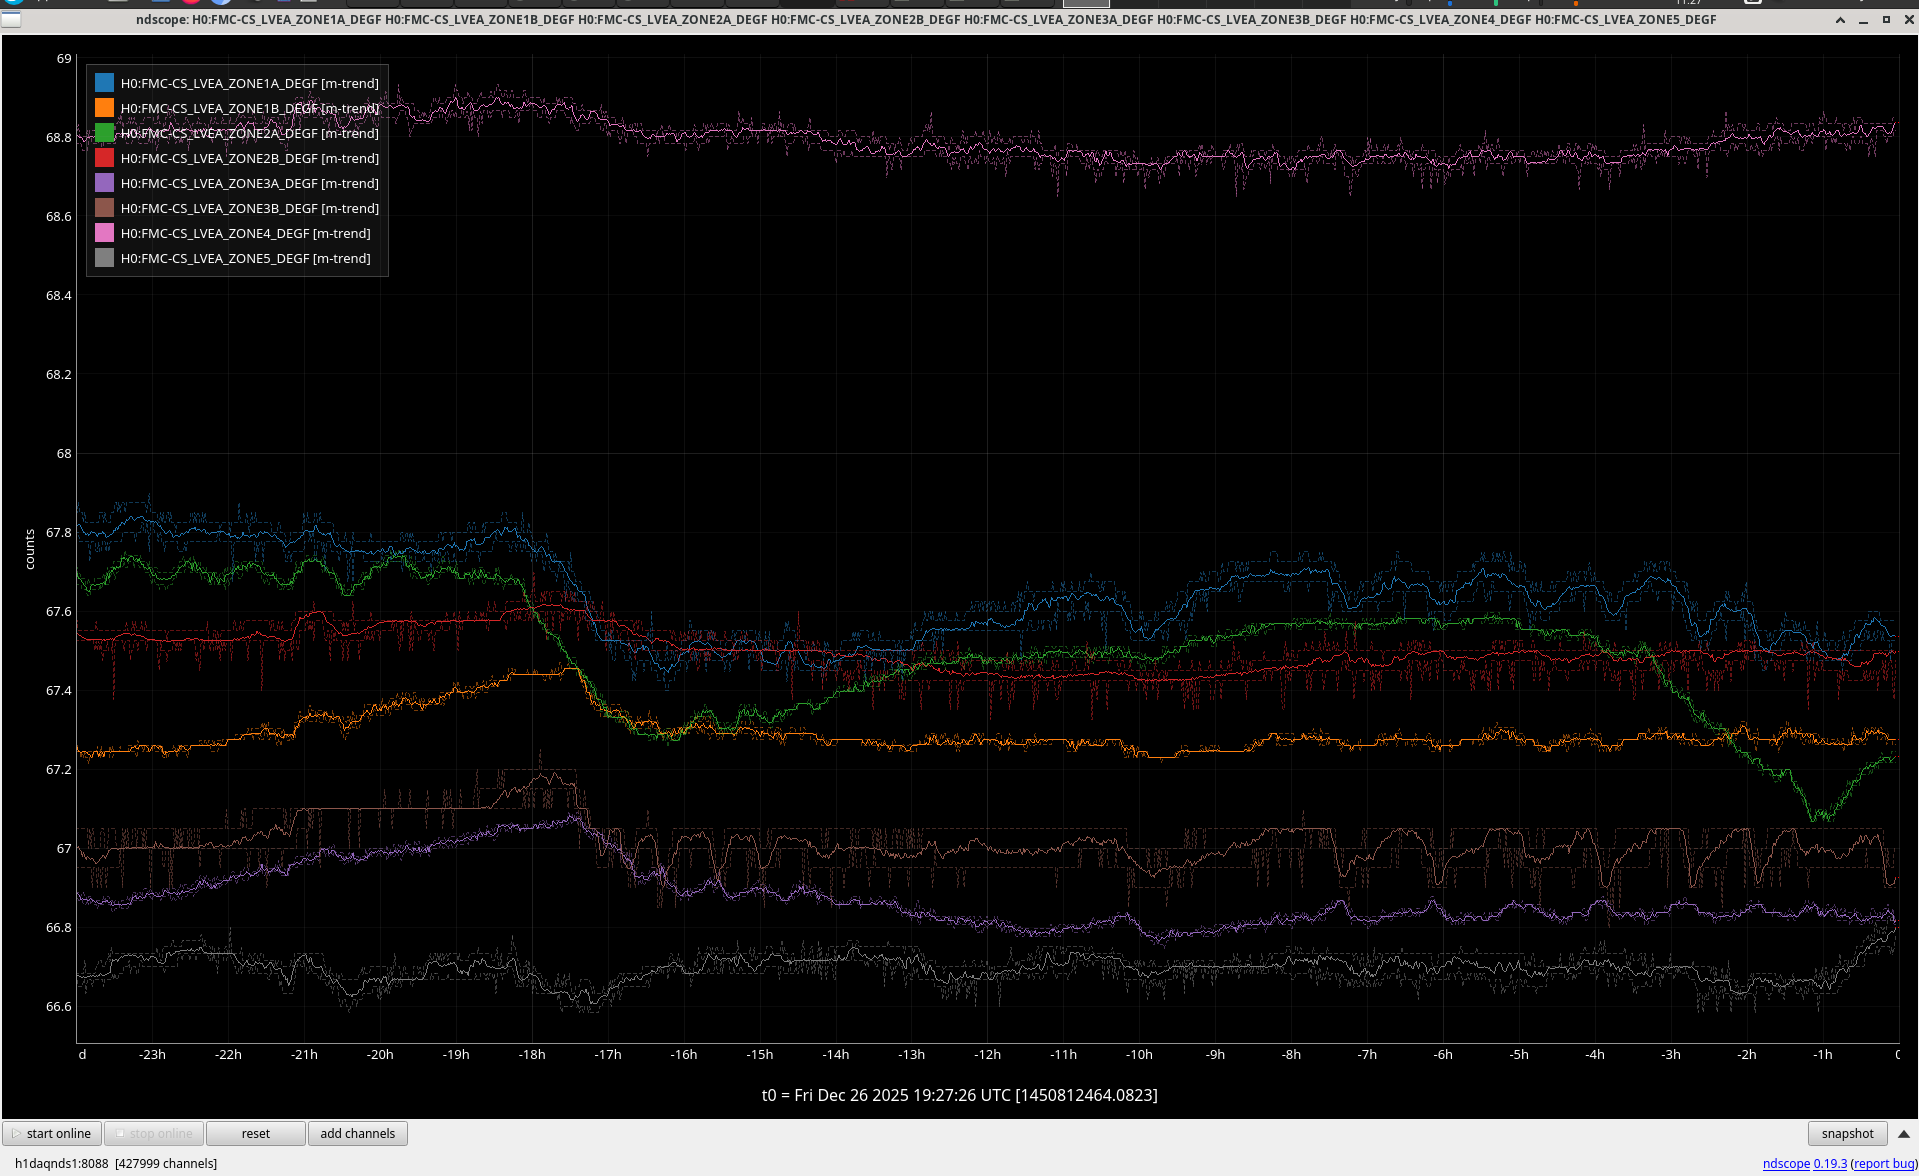Open the window menu icon in title bar
The image size is (1919, 1176).
11,20
